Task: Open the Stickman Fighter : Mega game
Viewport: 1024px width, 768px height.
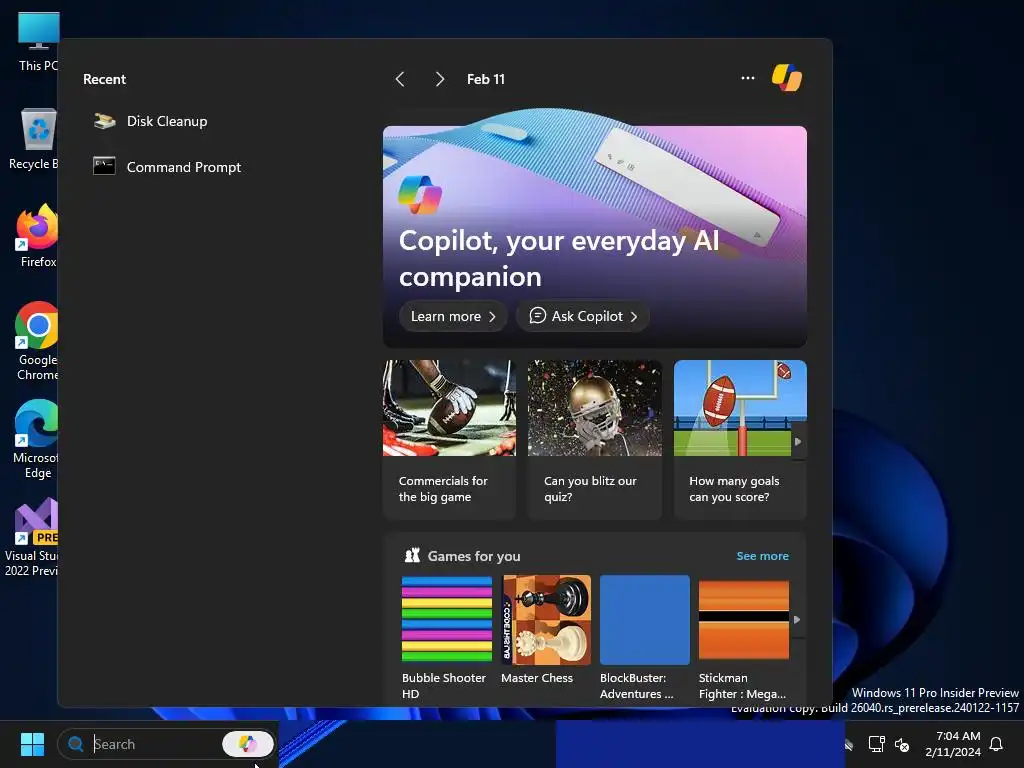Action: click(x=744, y=637)
